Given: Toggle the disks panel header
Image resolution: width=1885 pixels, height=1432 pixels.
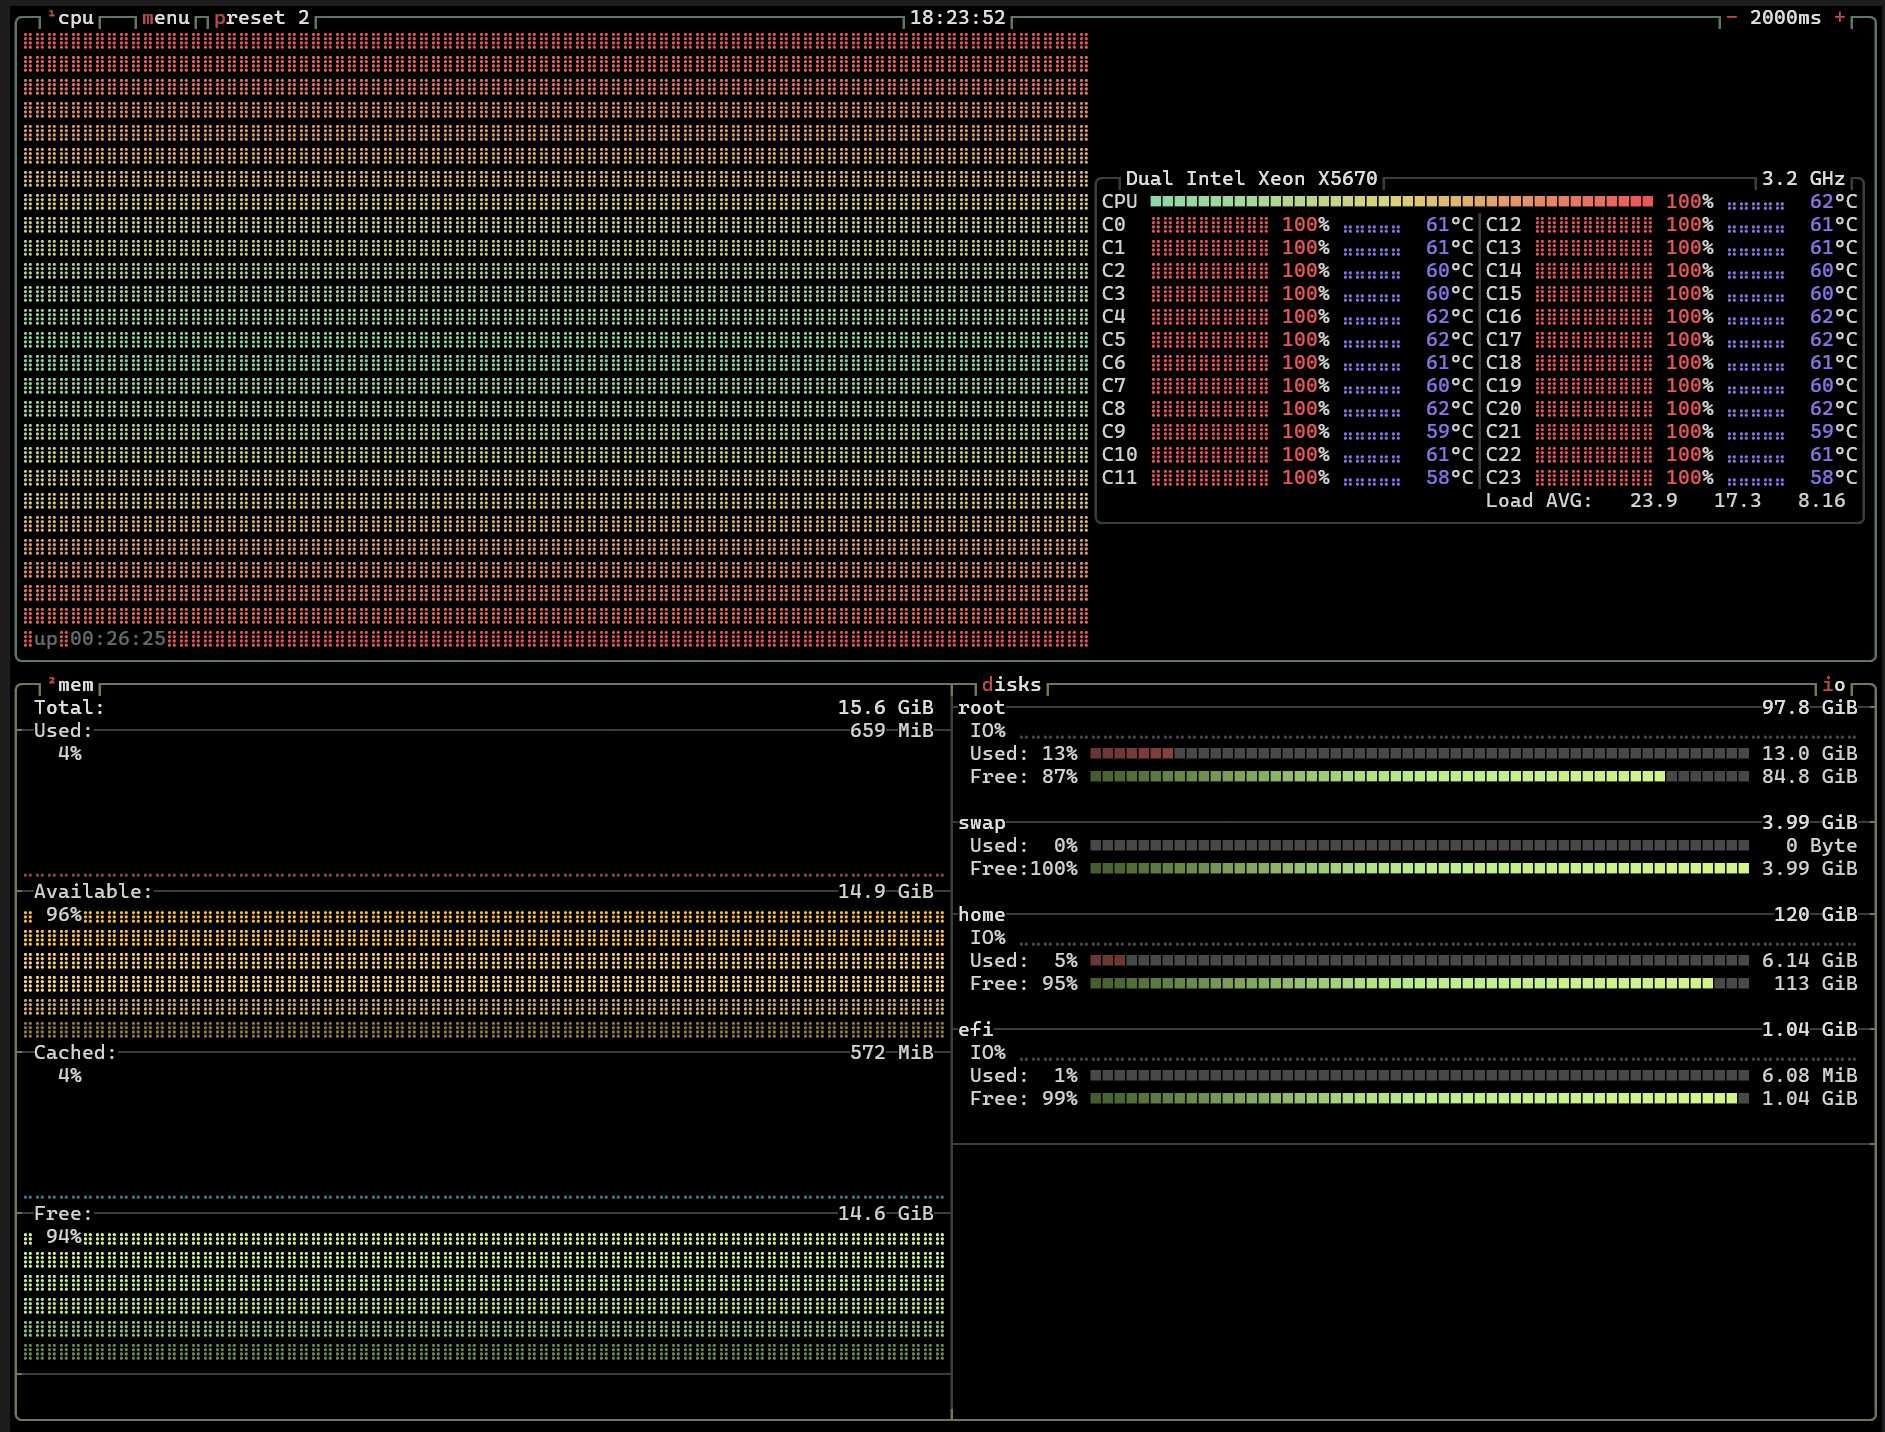Looking at the screenshot, I should 1012,685.
